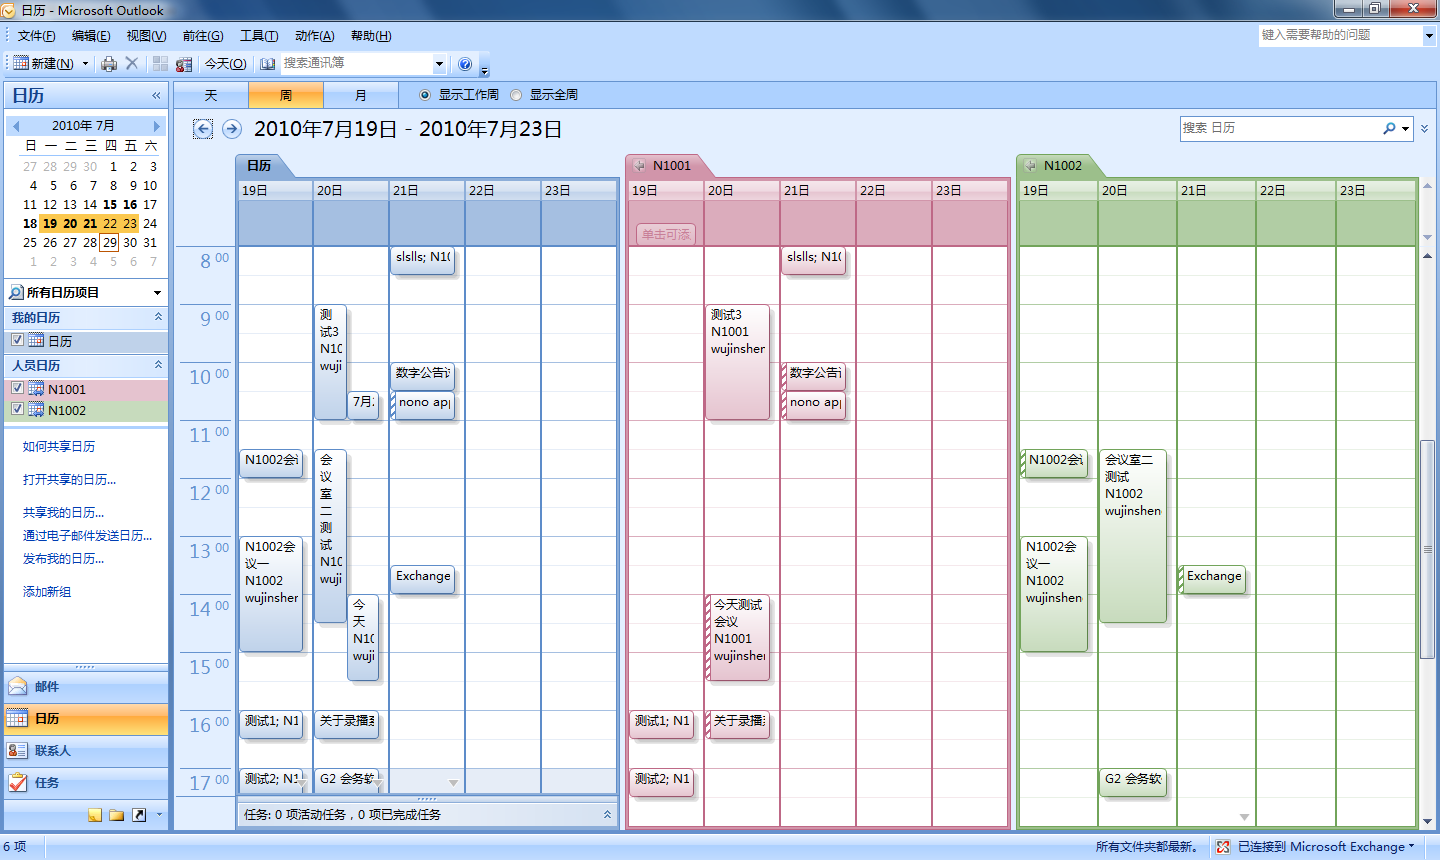Click the All Calendar Items search icon
The width and height of the screenshot is (1440, 860).
(16, 292)
